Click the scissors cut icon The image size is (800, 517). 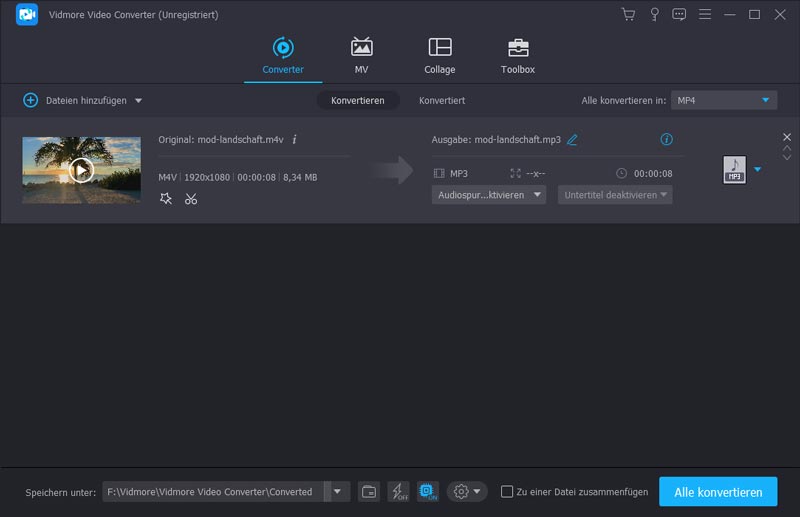(191, 199)
